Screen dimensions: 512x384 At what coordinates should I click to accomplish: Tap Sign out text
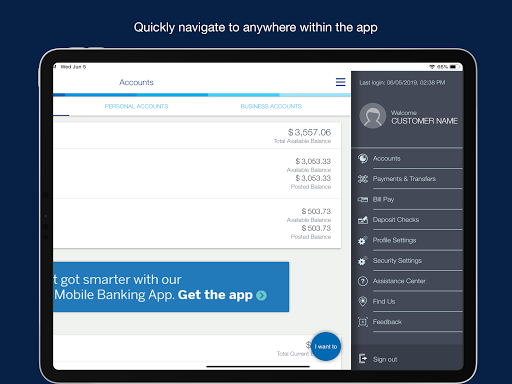385,359
